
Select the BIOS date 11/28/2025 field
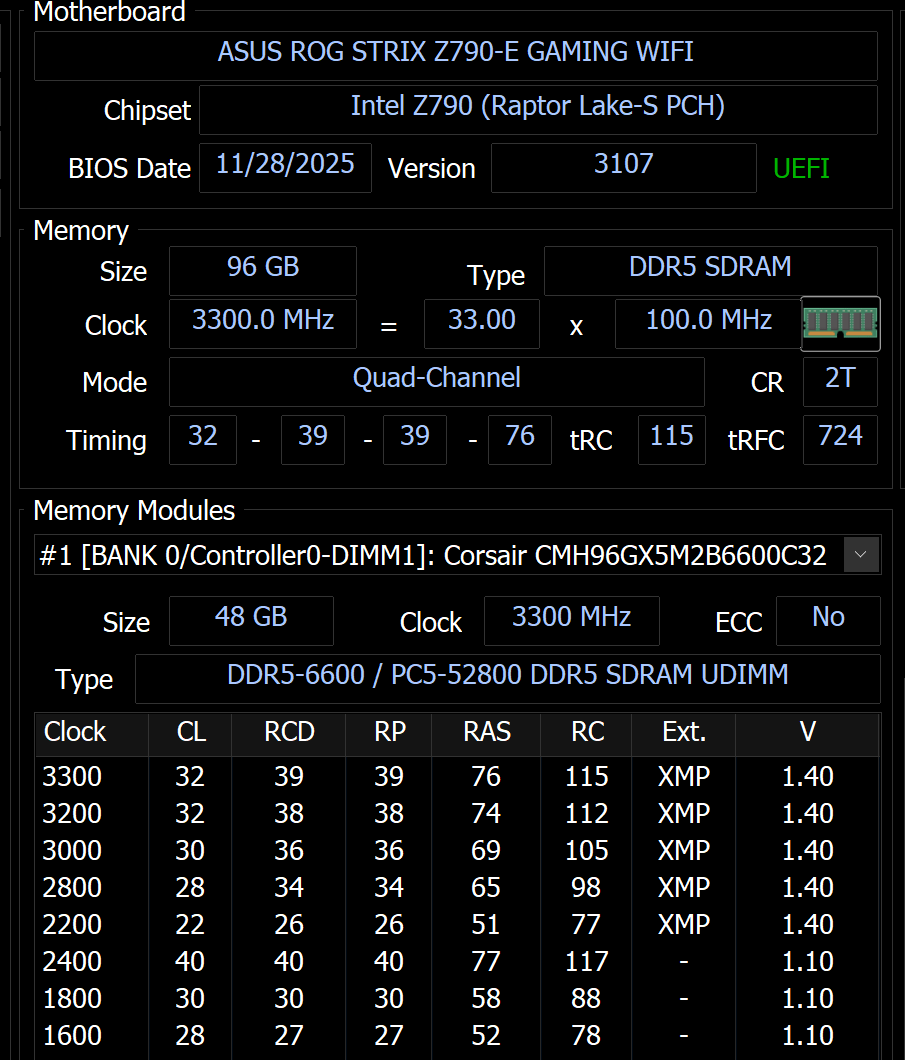coord(285,166)
